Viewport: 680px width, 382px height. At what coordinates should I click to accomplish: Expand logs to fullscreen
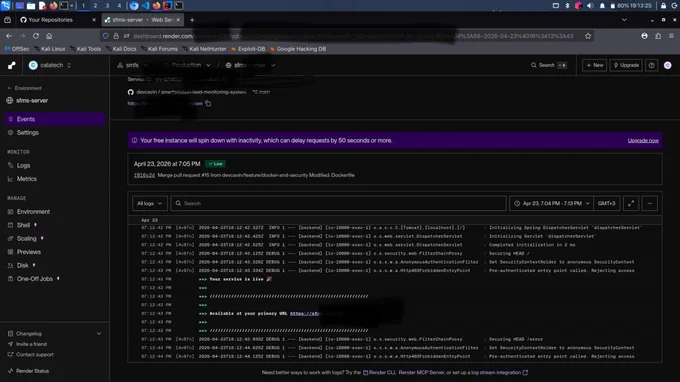click(x=631, y=203)
